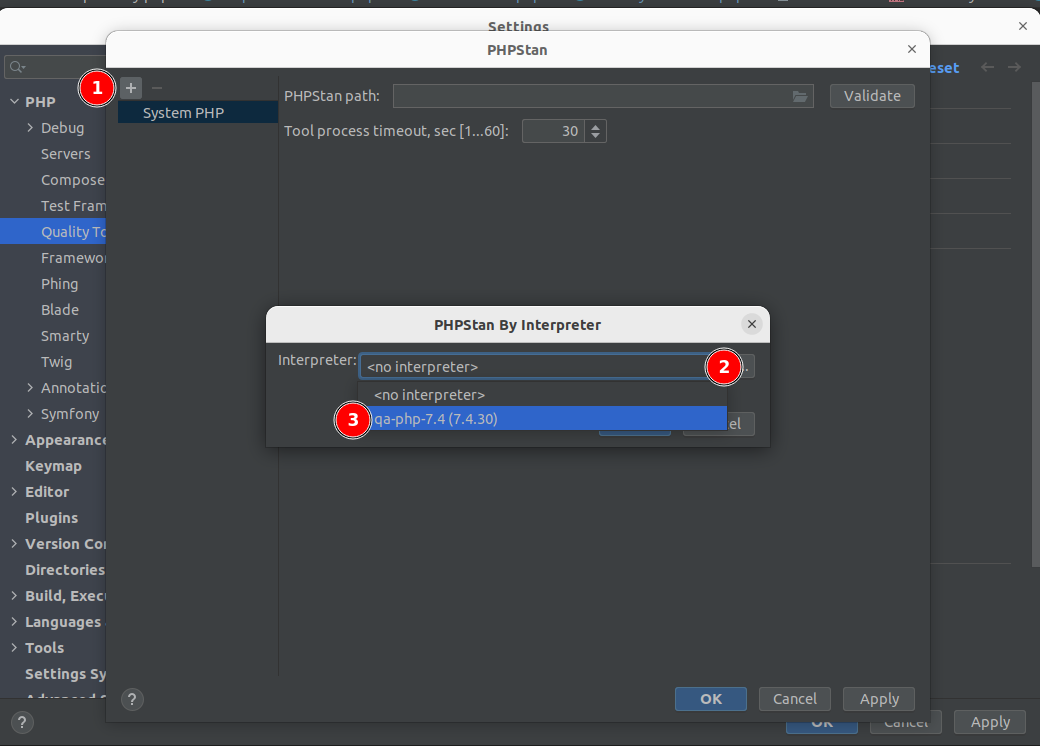Select the Symfony item in settings tree

pos(70,413)
